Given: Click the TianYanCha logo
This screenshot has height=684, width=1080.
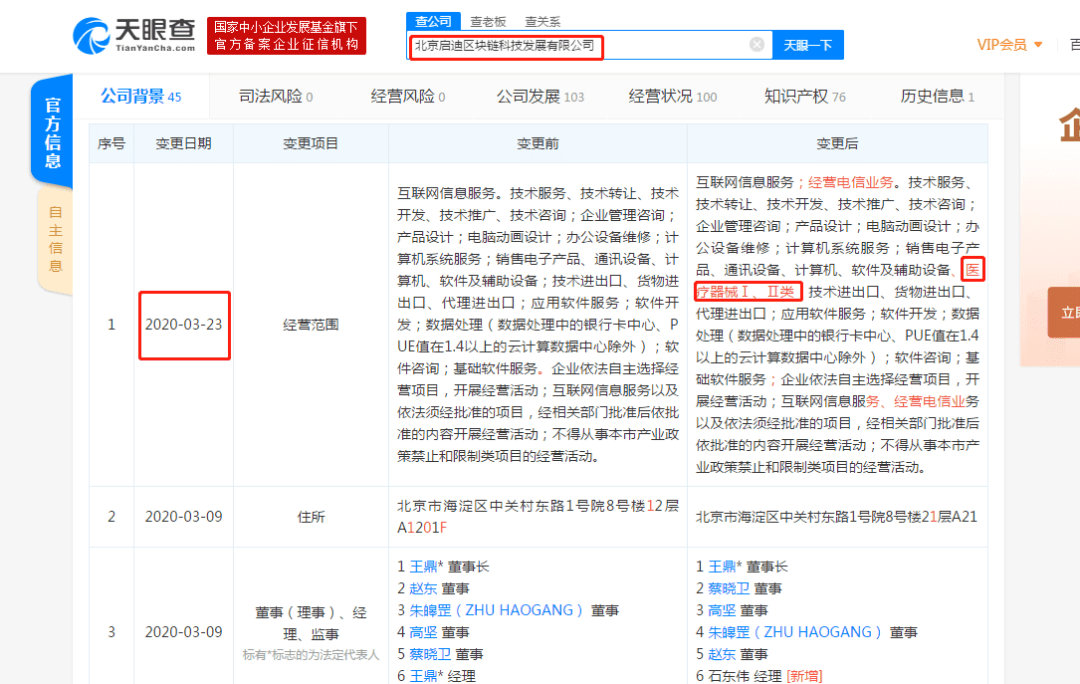Looking at the screenshot, I should 134,36.
